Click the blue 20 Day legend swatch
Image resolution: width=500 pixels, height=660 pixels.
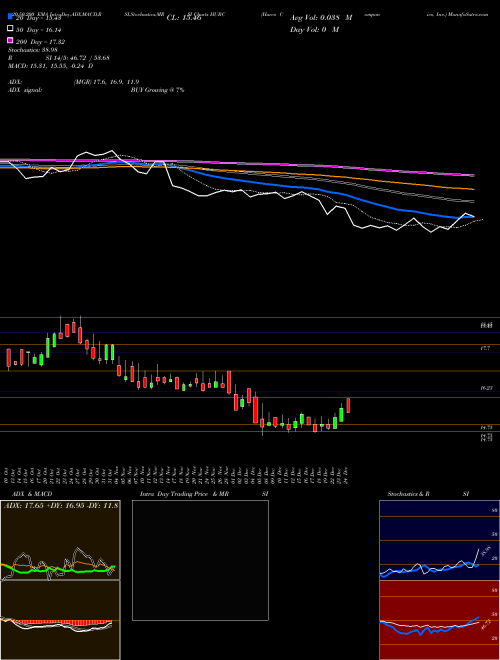pyautogui.click(x=10, y=17)
